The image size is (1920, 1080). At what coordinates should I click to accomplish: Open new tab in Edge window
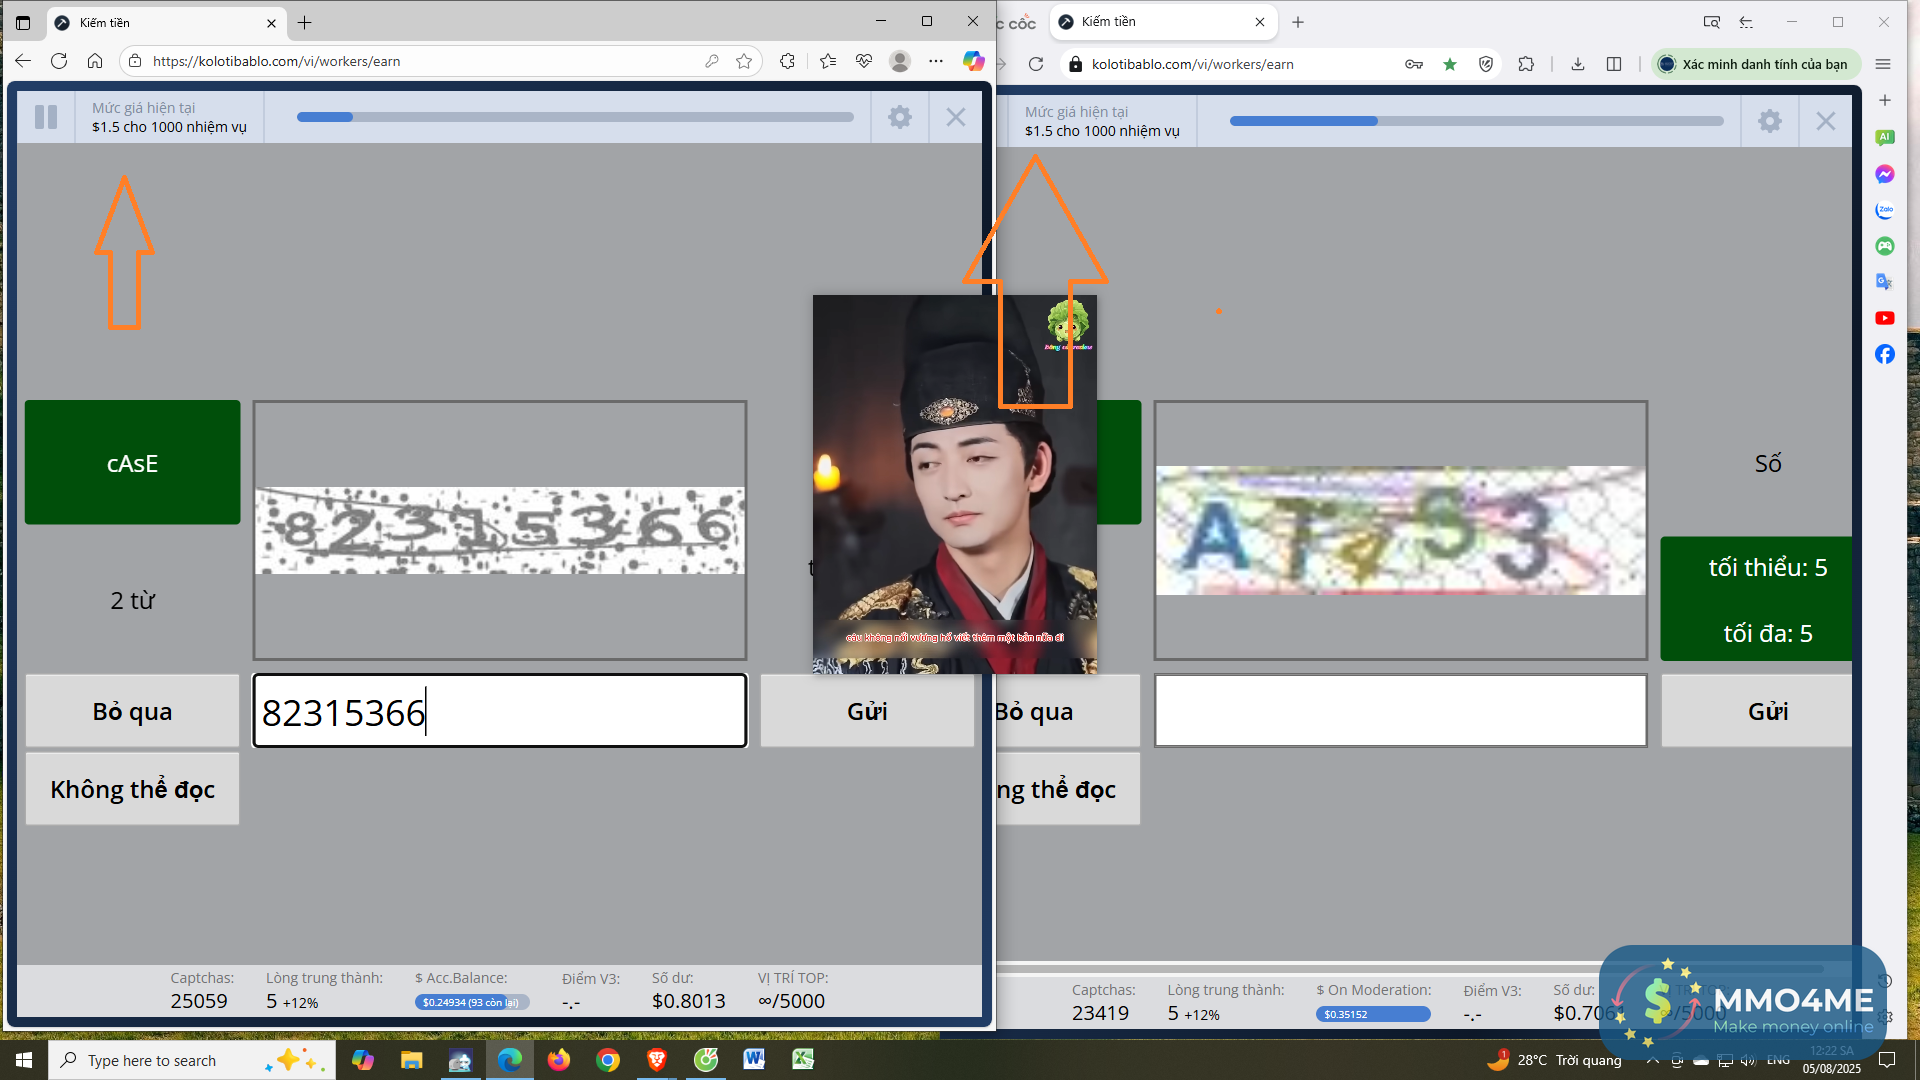[x=305, y=22]
